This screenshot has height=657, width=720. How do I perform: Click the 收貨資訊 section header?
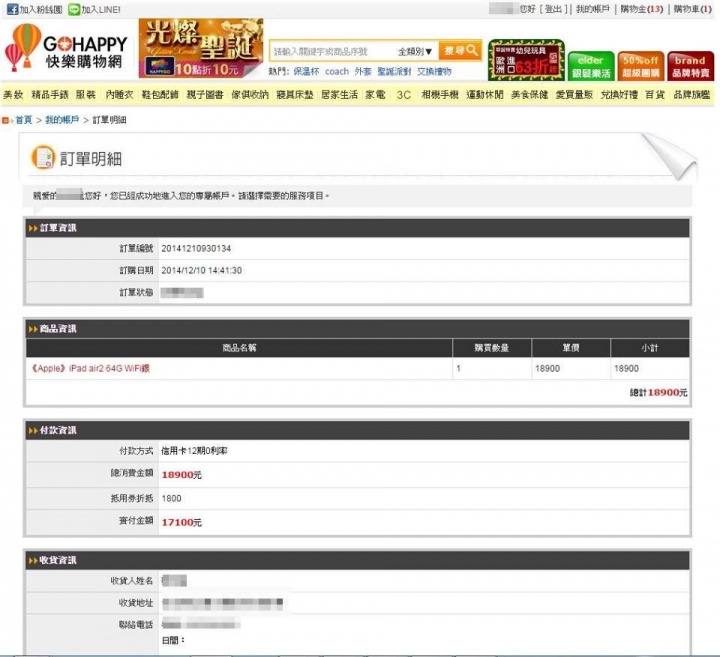[357, 561]
